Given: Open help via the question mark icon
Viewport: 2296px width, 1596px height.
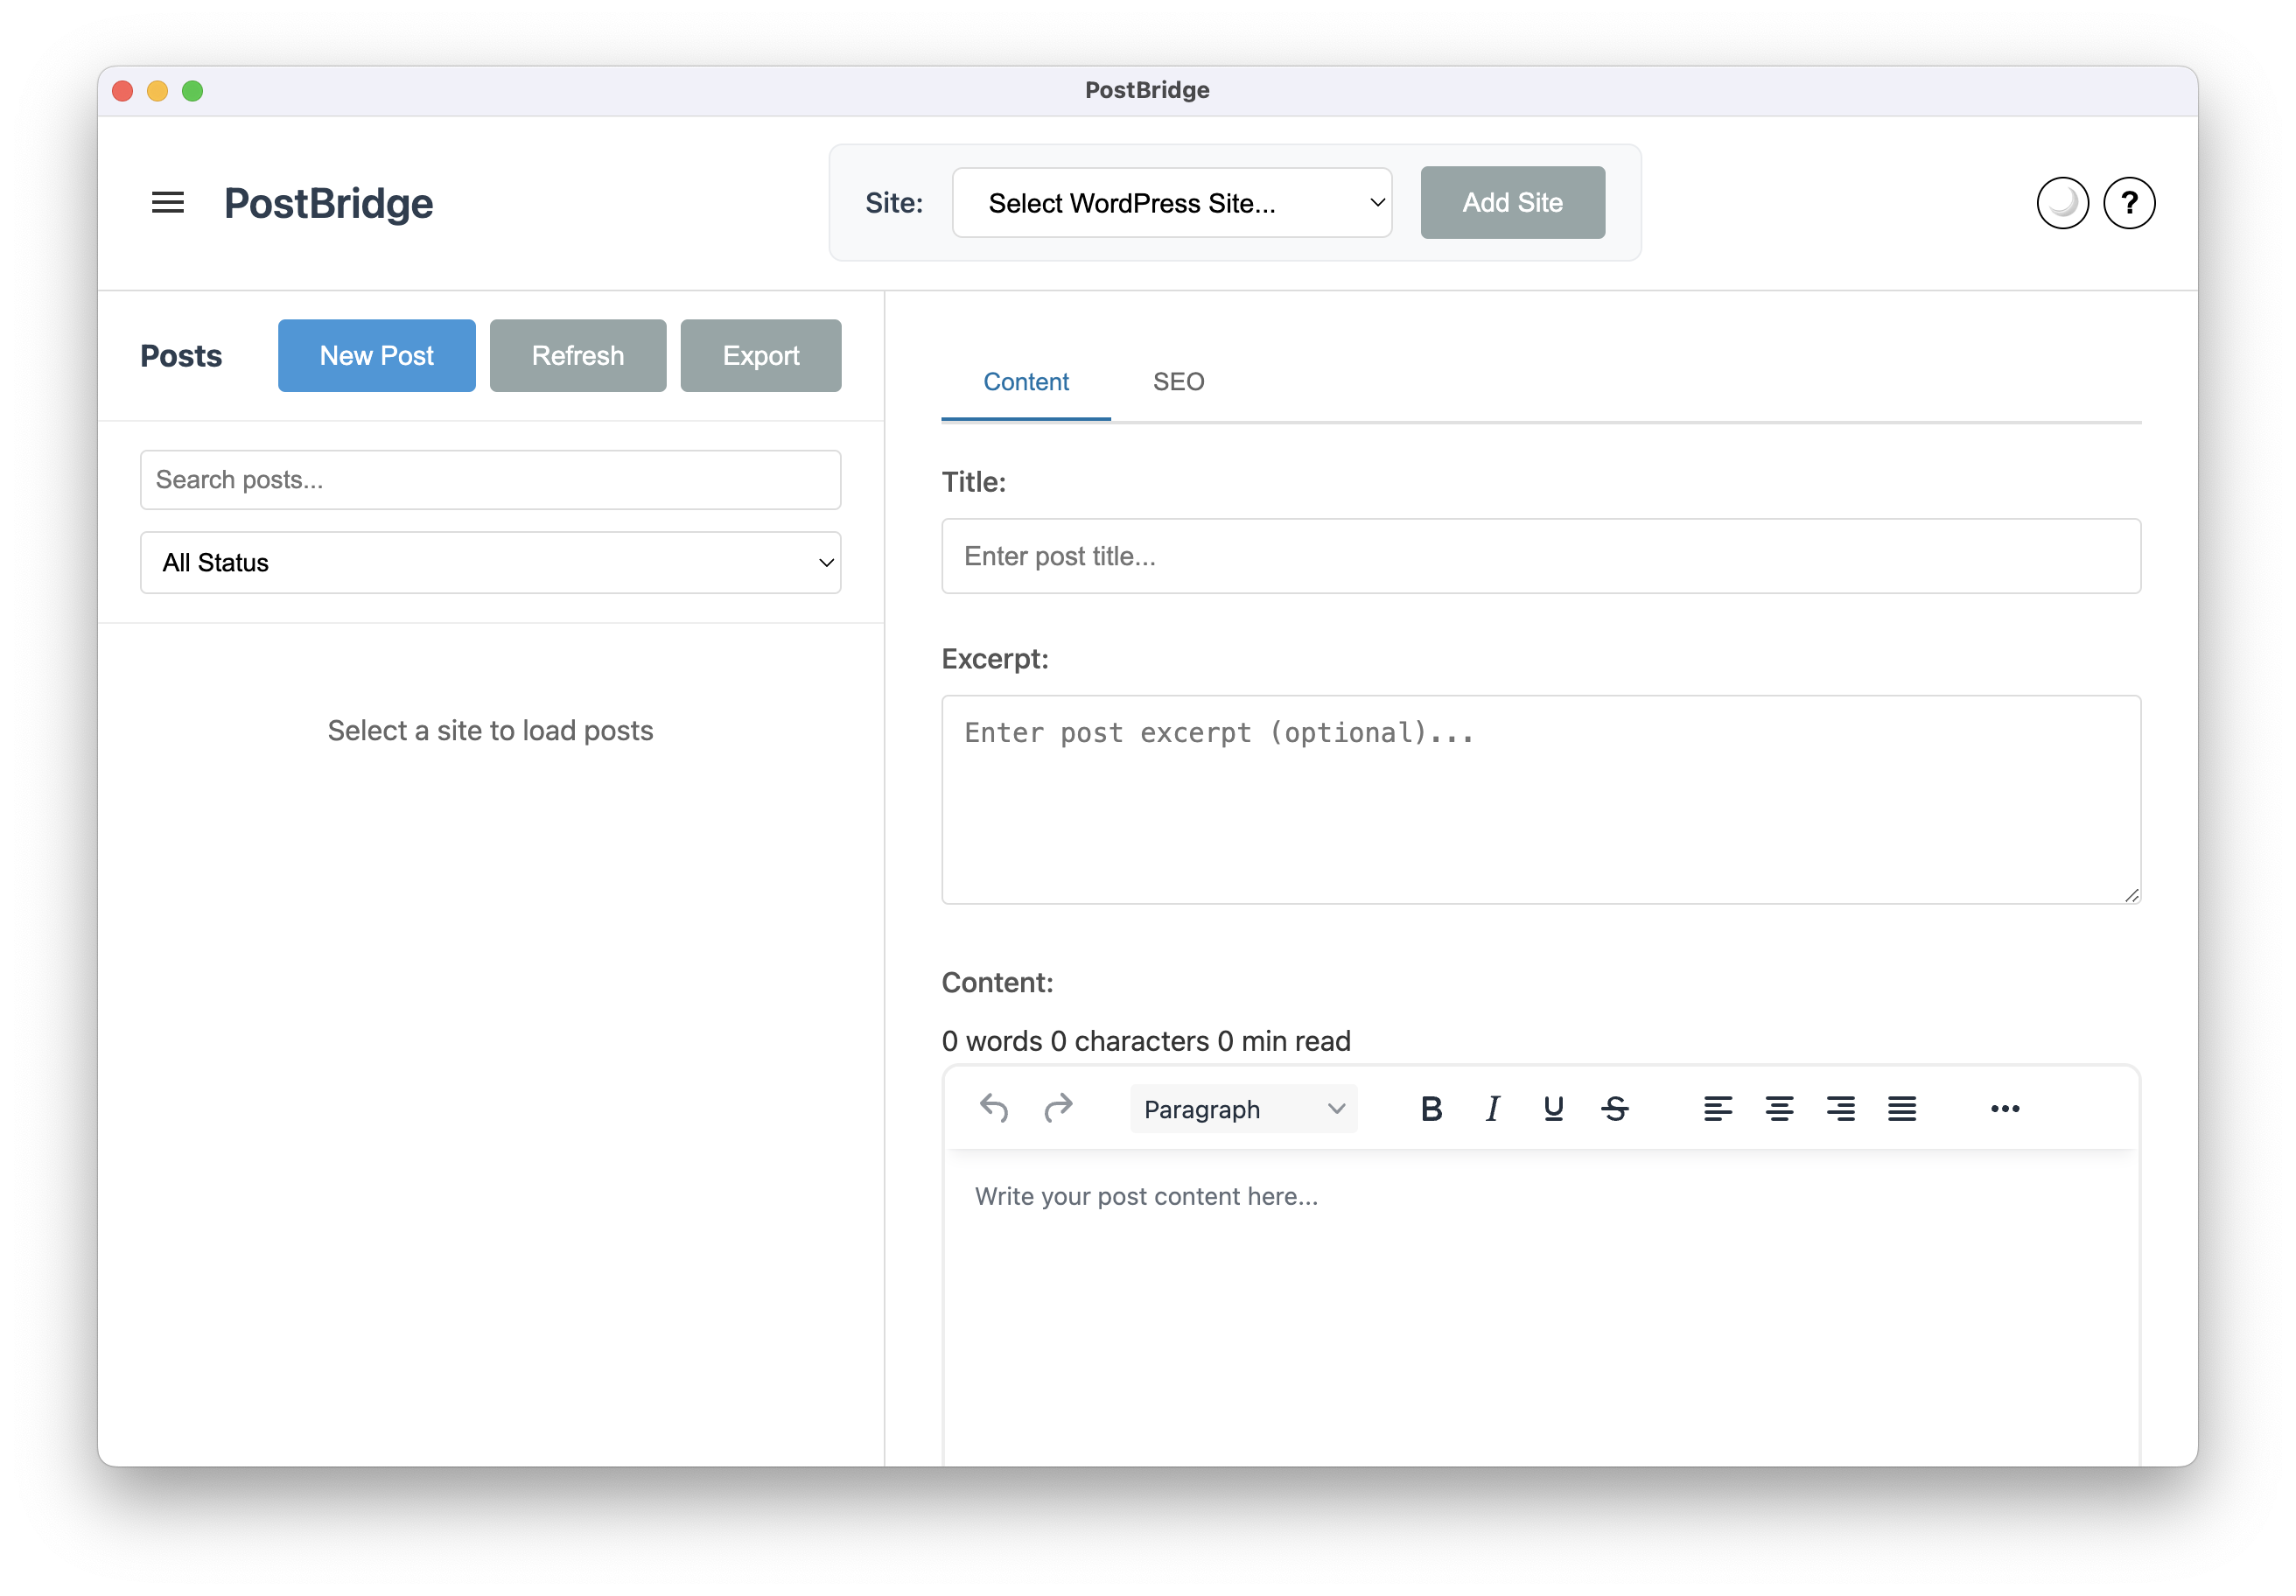Looking at the screenshot, I should (2128, 203).
